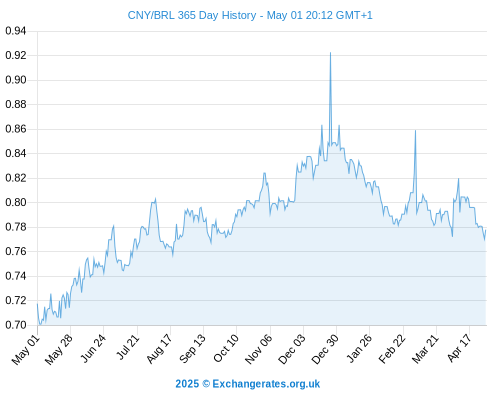Select the Nov 06 date label
The width and height of the screenshot is (495, 400).
(258, 349)
